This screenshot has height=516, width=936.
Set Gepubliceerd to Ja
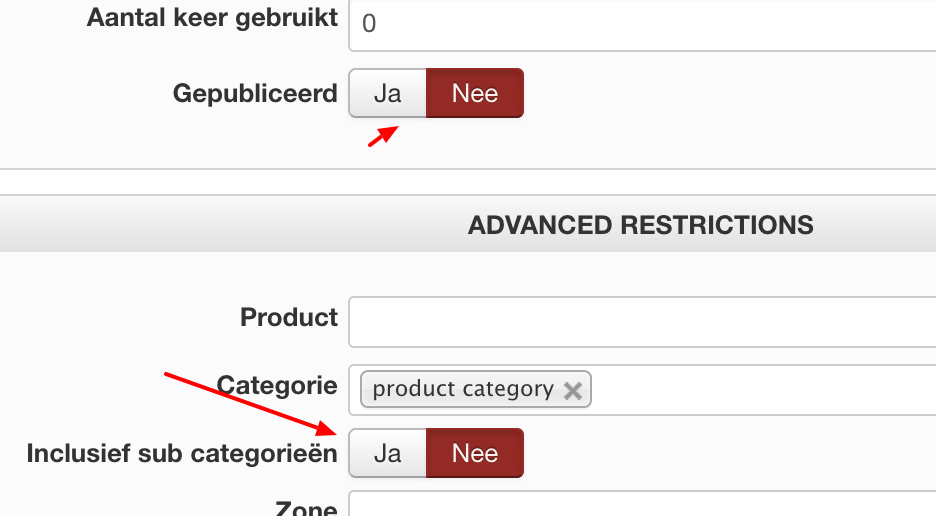click(x=387, y=93)
